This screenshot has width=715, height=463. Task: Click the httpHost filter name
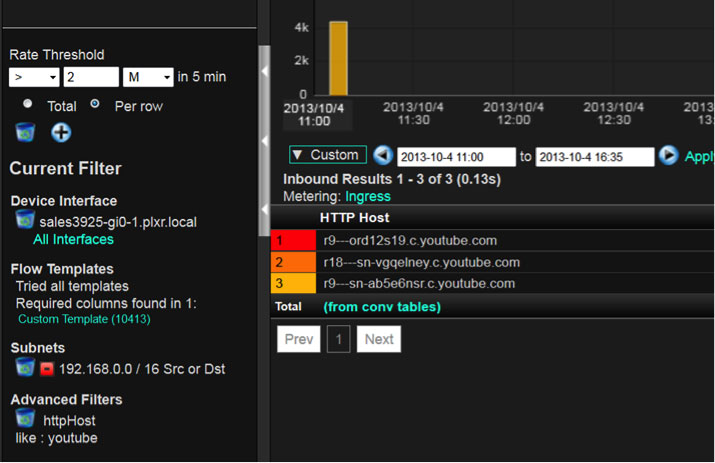tap(69, 421)
